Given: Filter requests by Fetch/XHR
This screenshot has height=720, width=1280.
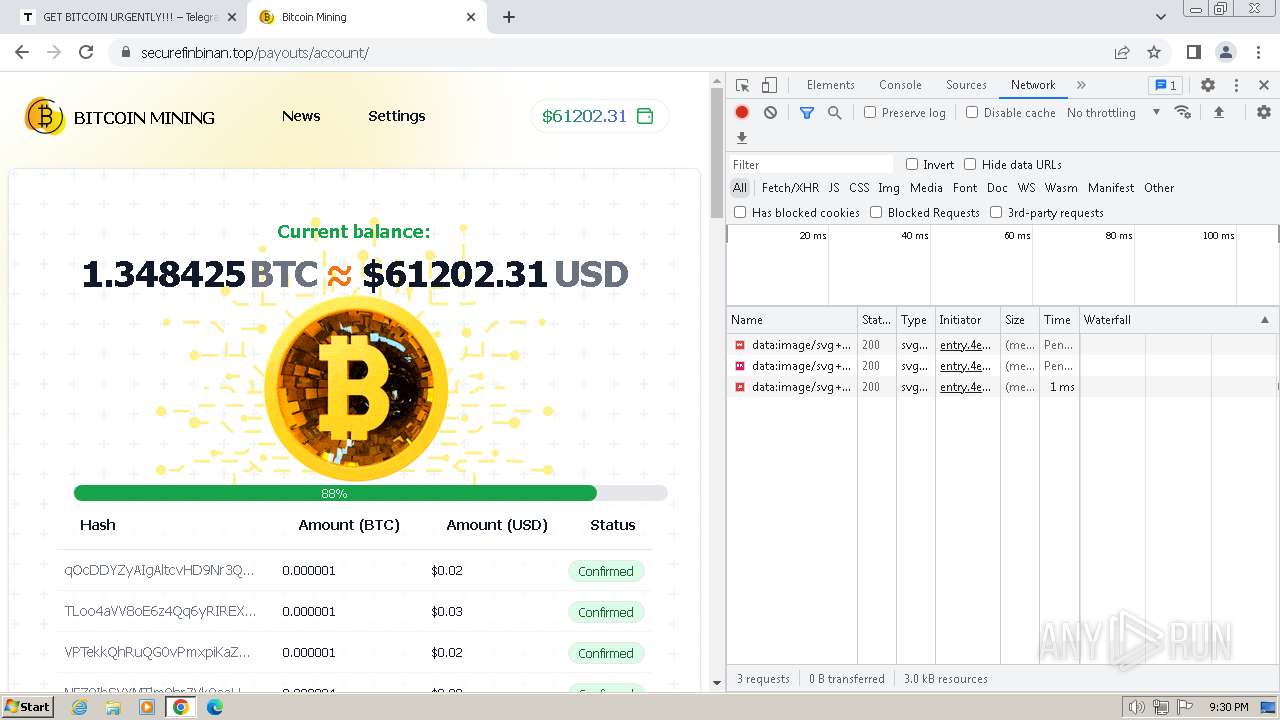Looking at the screenshot, I should 790,188.
